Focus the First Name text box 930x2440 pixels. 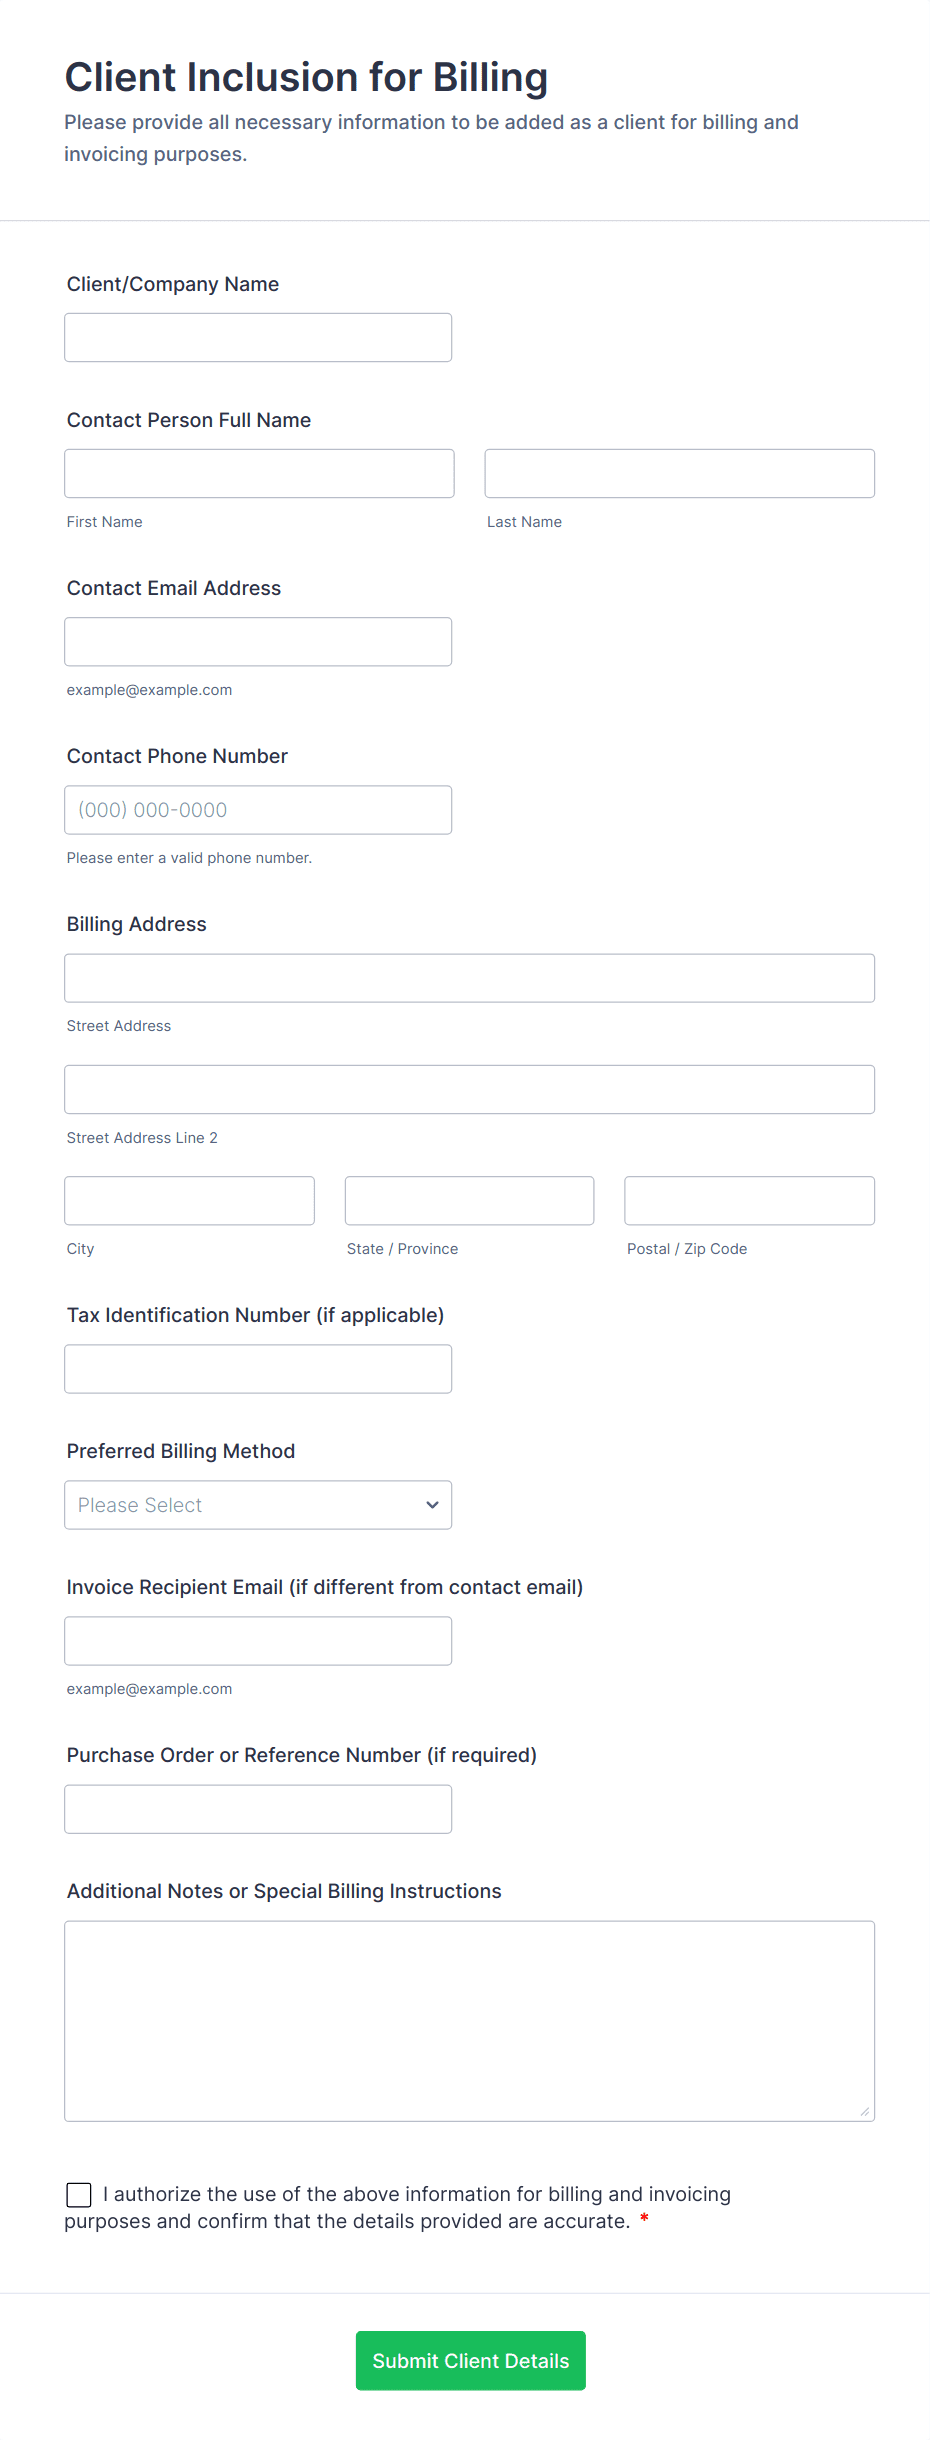coord(259,474)
